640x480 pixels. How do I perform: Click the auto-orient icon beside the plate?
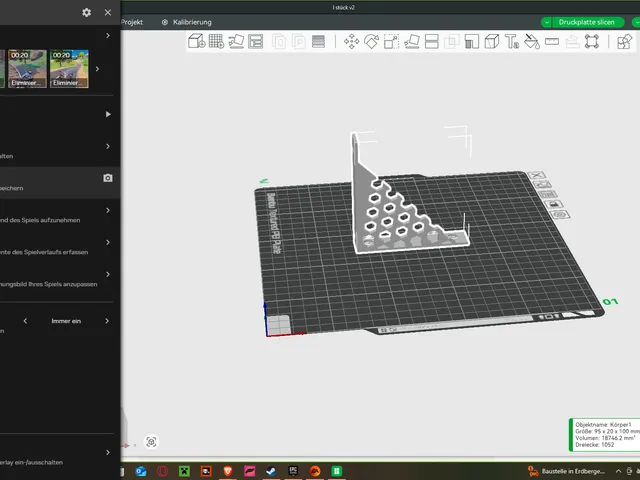(x=542, y=184)
